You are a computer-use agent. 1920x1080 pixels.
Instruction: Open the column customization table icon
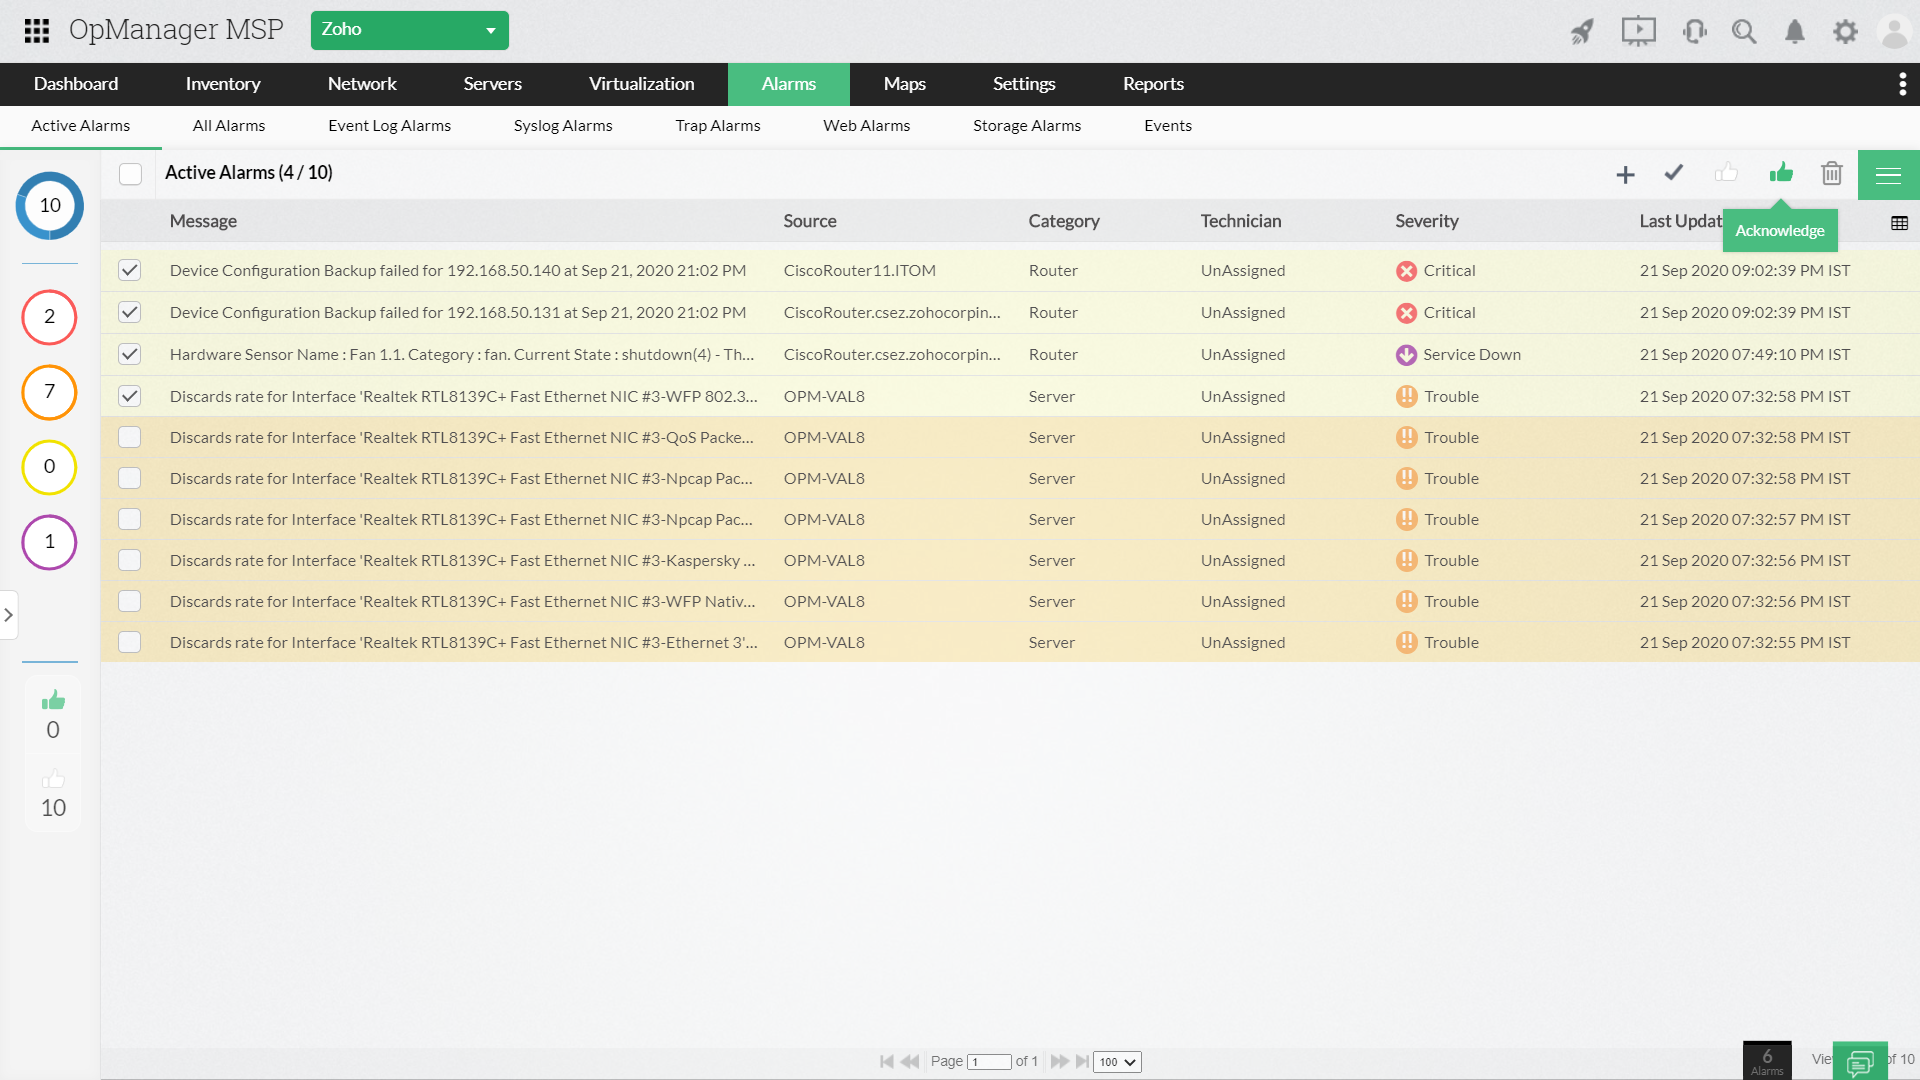(1899, 222)
